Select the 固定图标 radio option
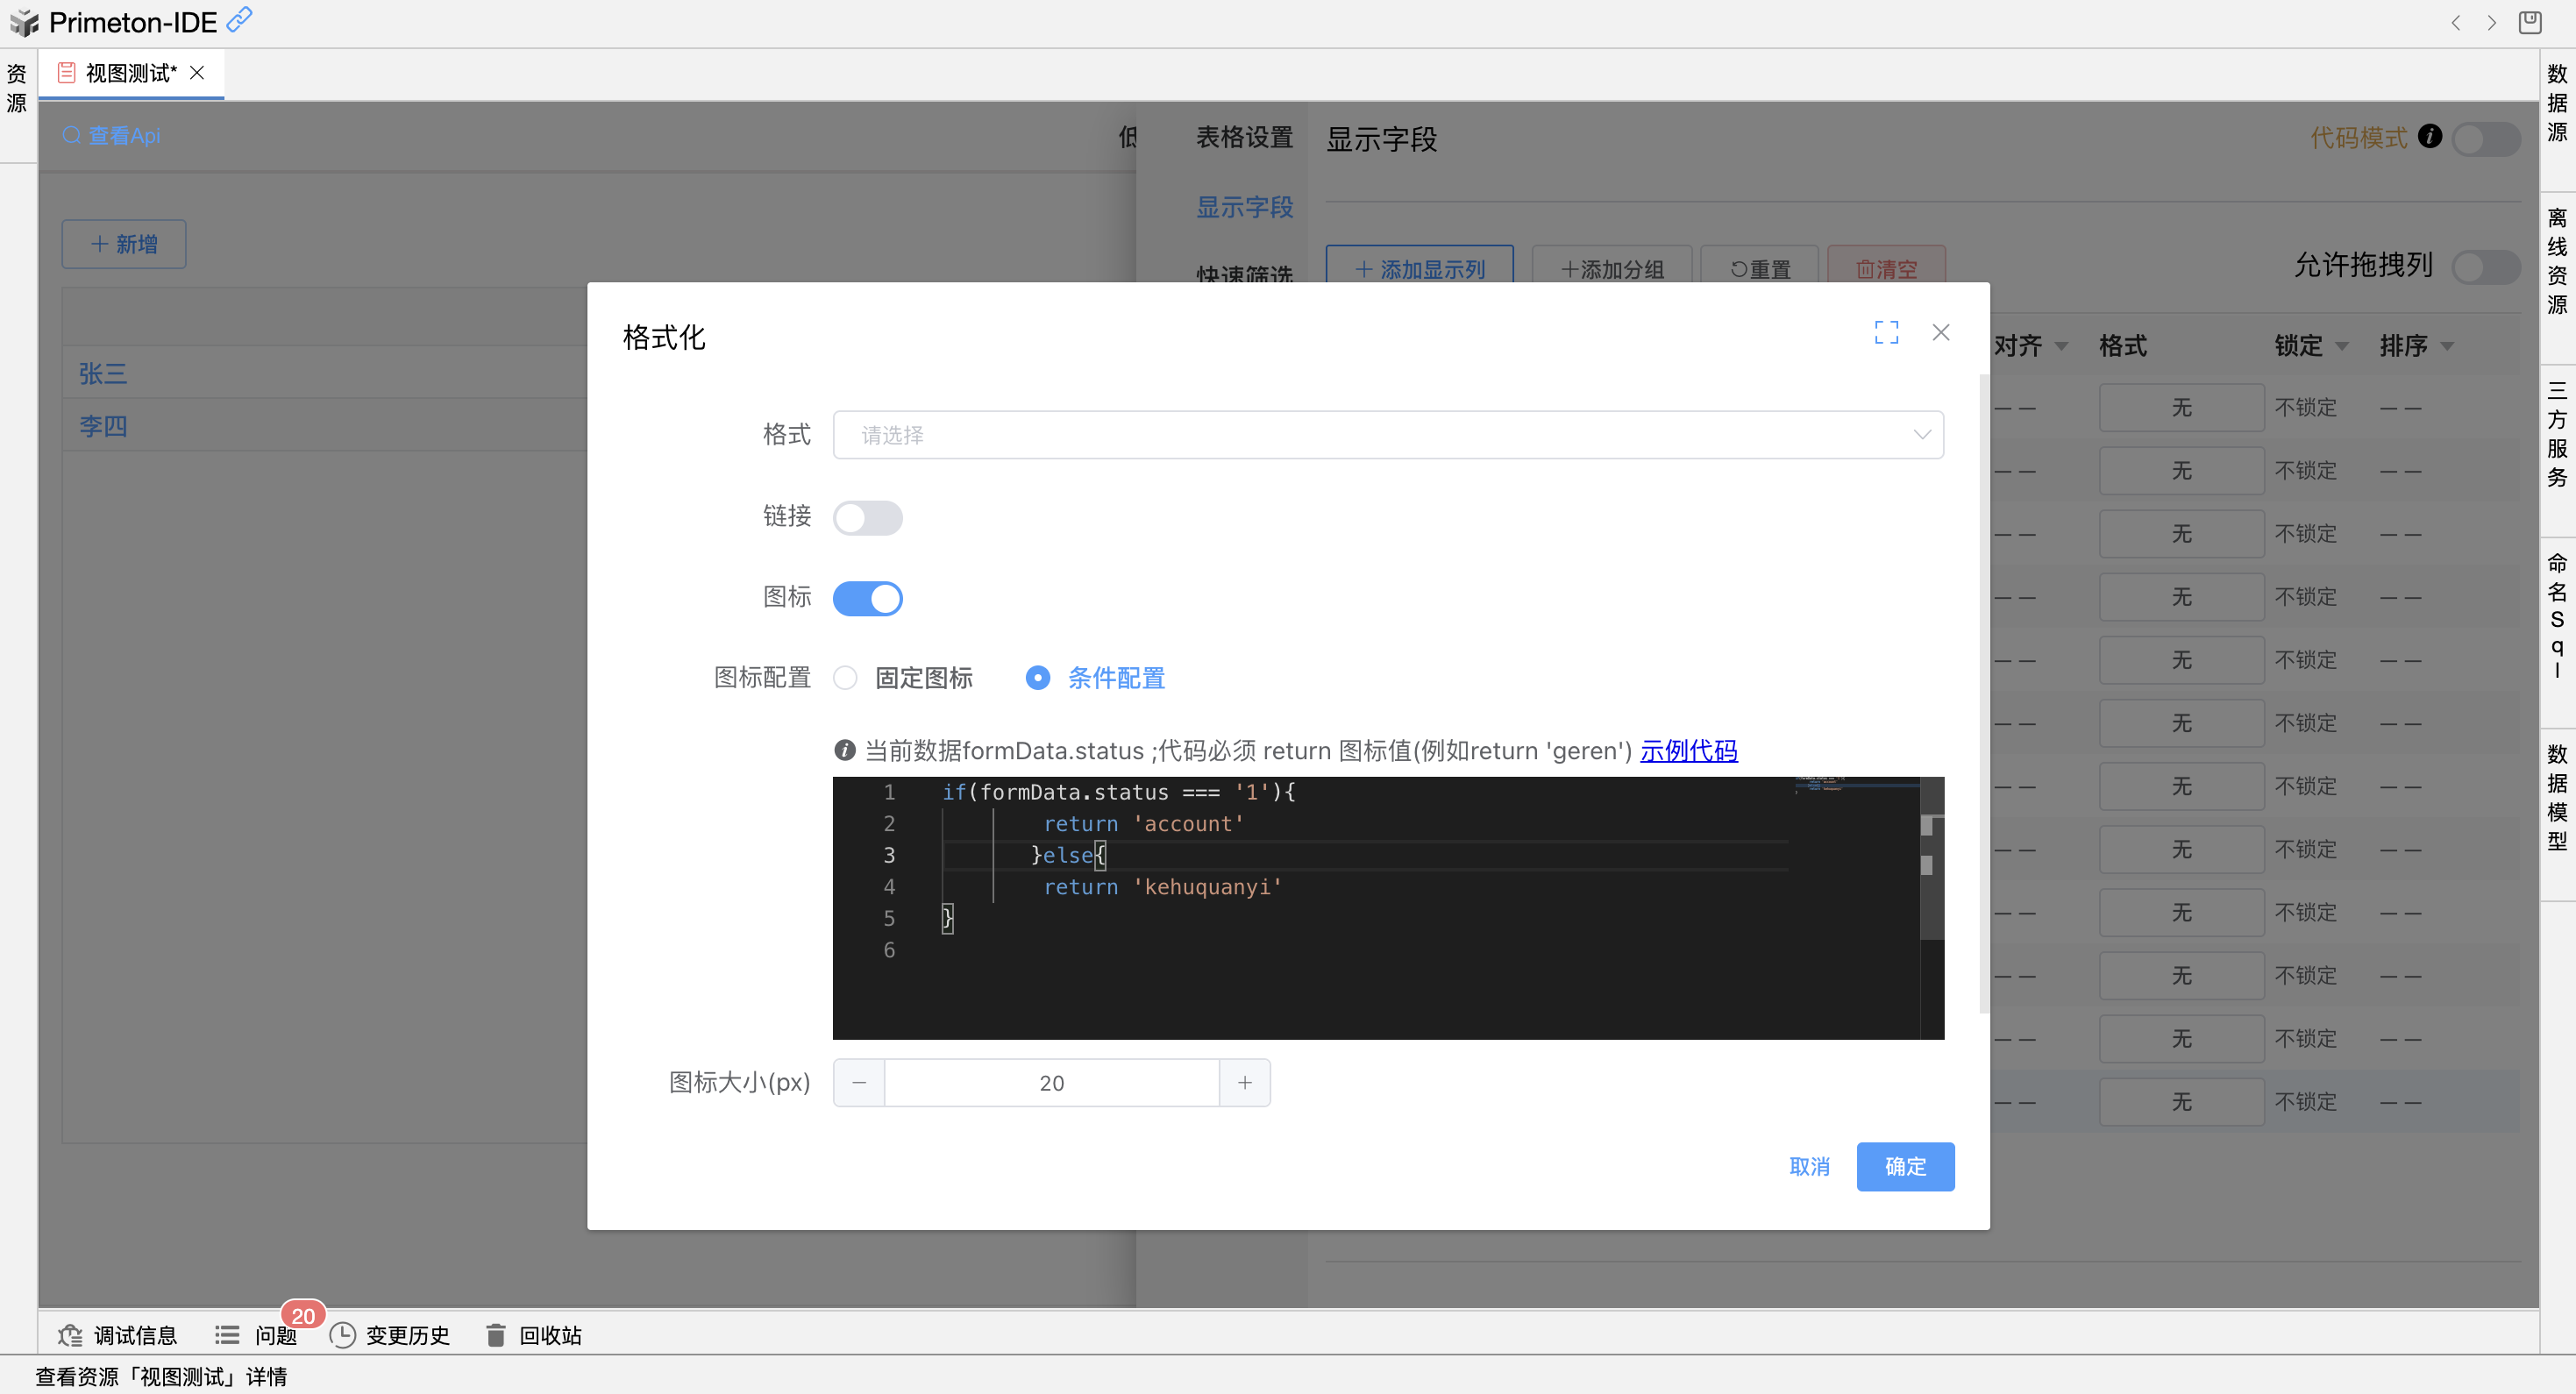2576x1394 pixels. pos(846,678)
